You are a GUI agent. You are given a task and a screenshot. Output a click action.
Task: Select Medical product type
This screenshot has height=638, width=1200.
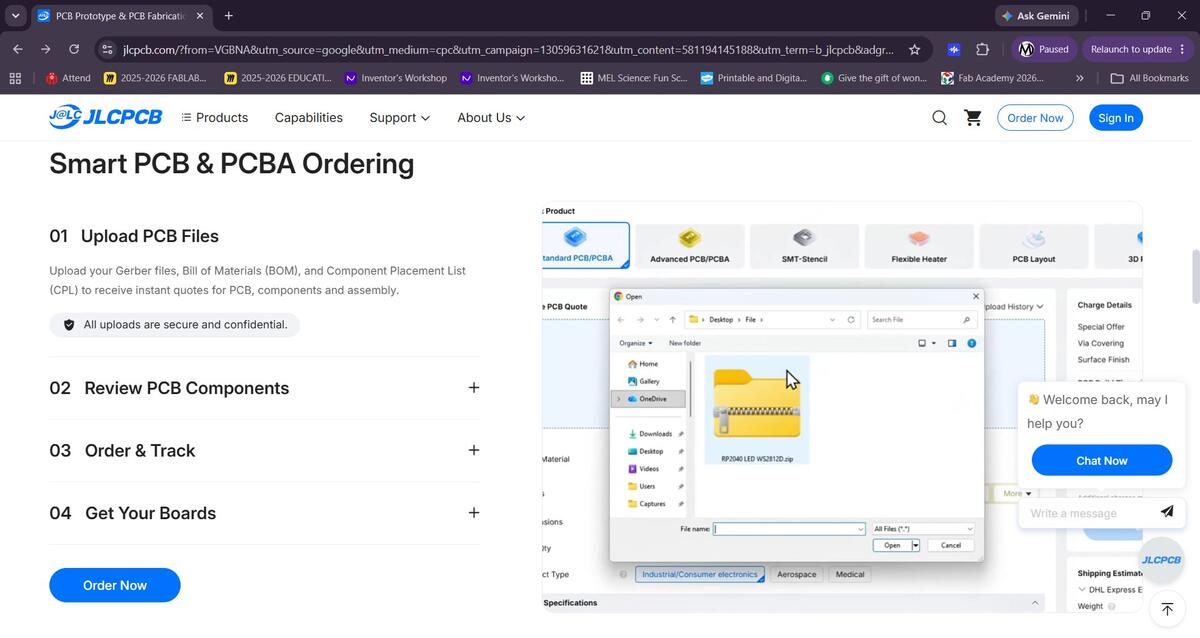pos(850,574)
